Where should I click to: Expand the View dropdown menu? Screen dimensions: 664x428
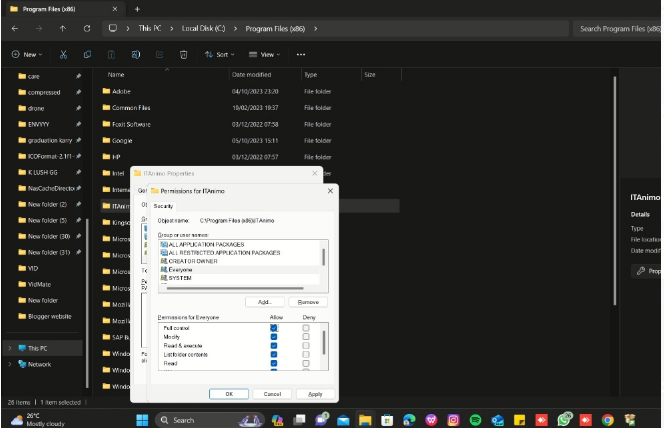pyautogui.click(x=266, y=54)
